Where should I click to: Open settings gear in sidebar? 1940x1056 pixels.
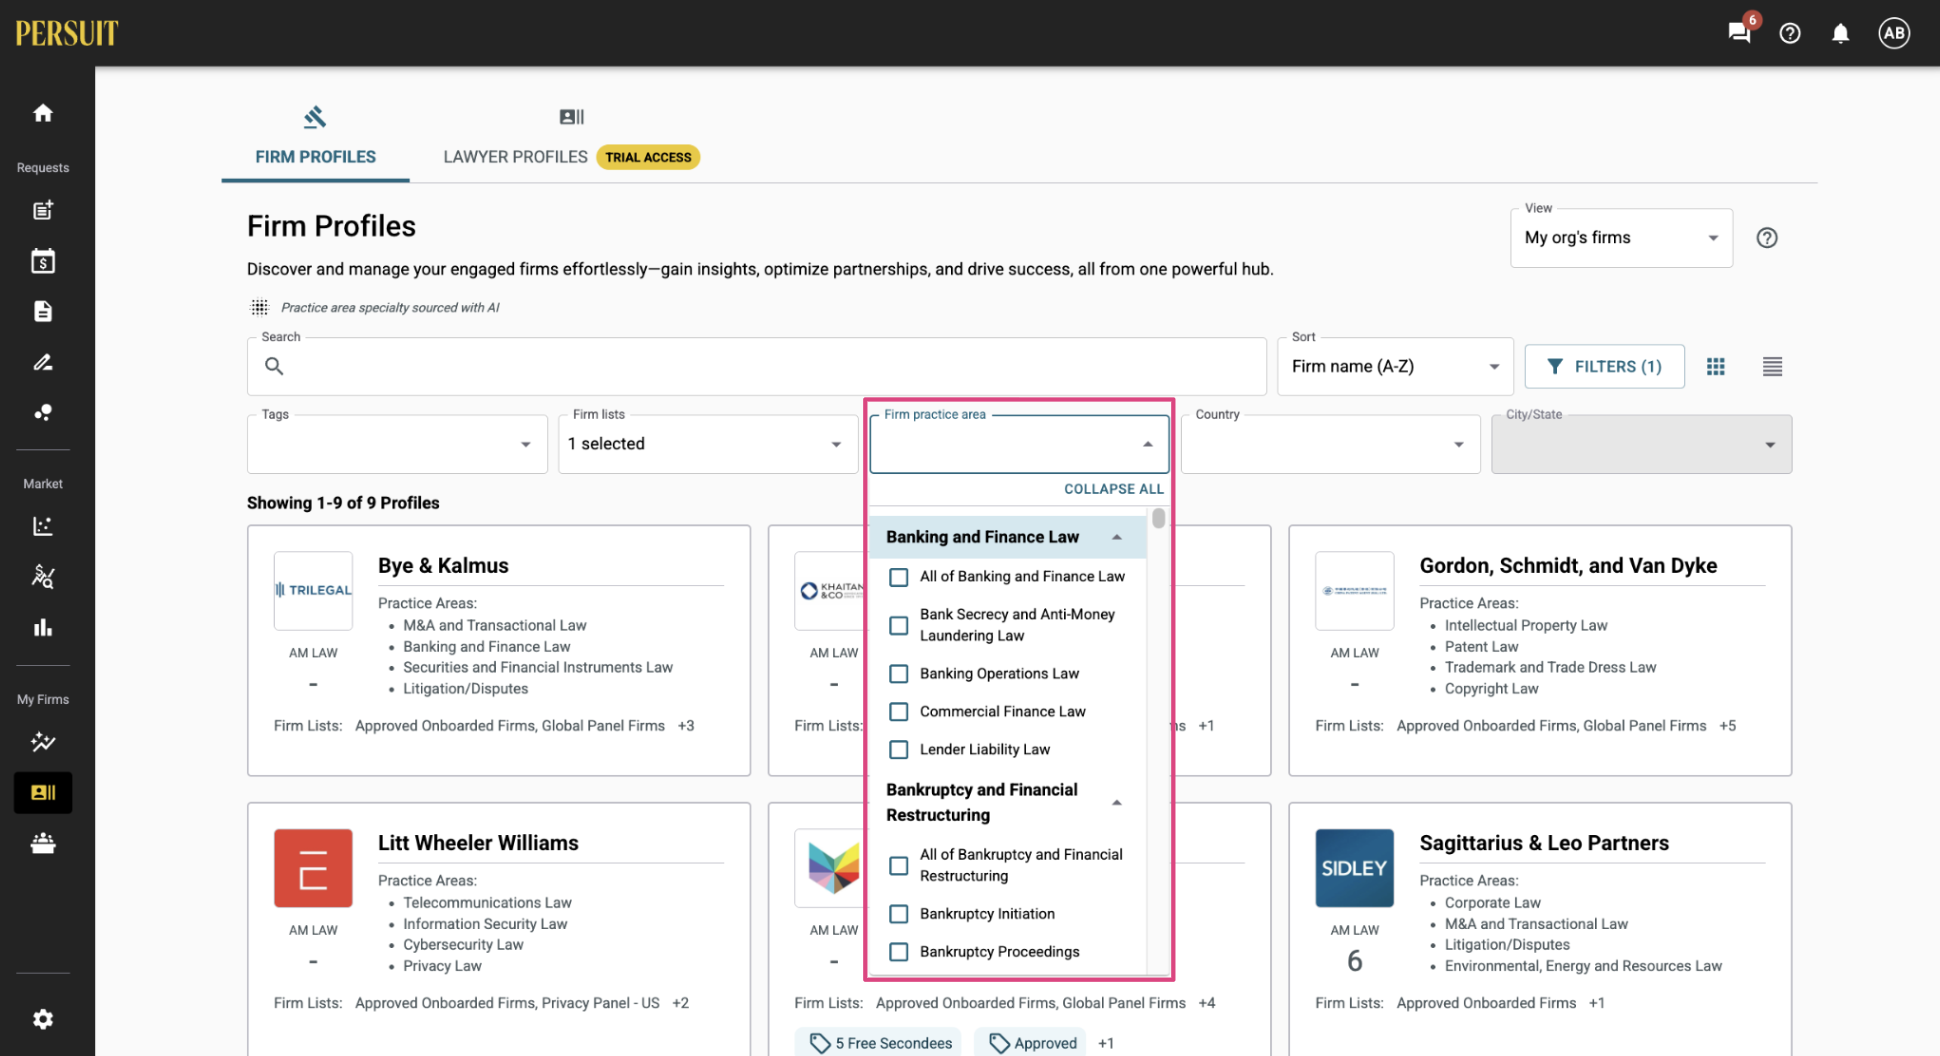pos(43,1019)
